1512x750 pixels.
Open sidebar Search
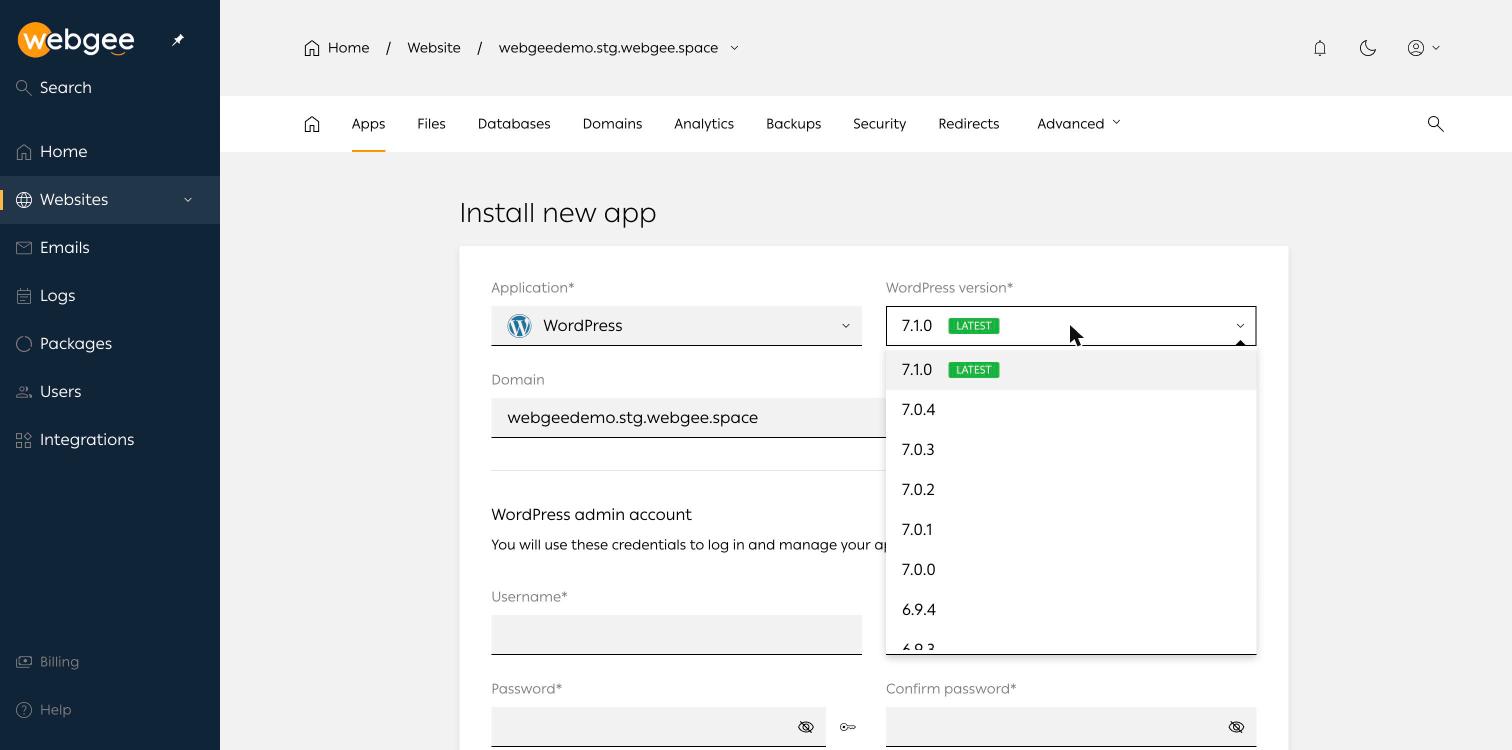pos(54,88)
